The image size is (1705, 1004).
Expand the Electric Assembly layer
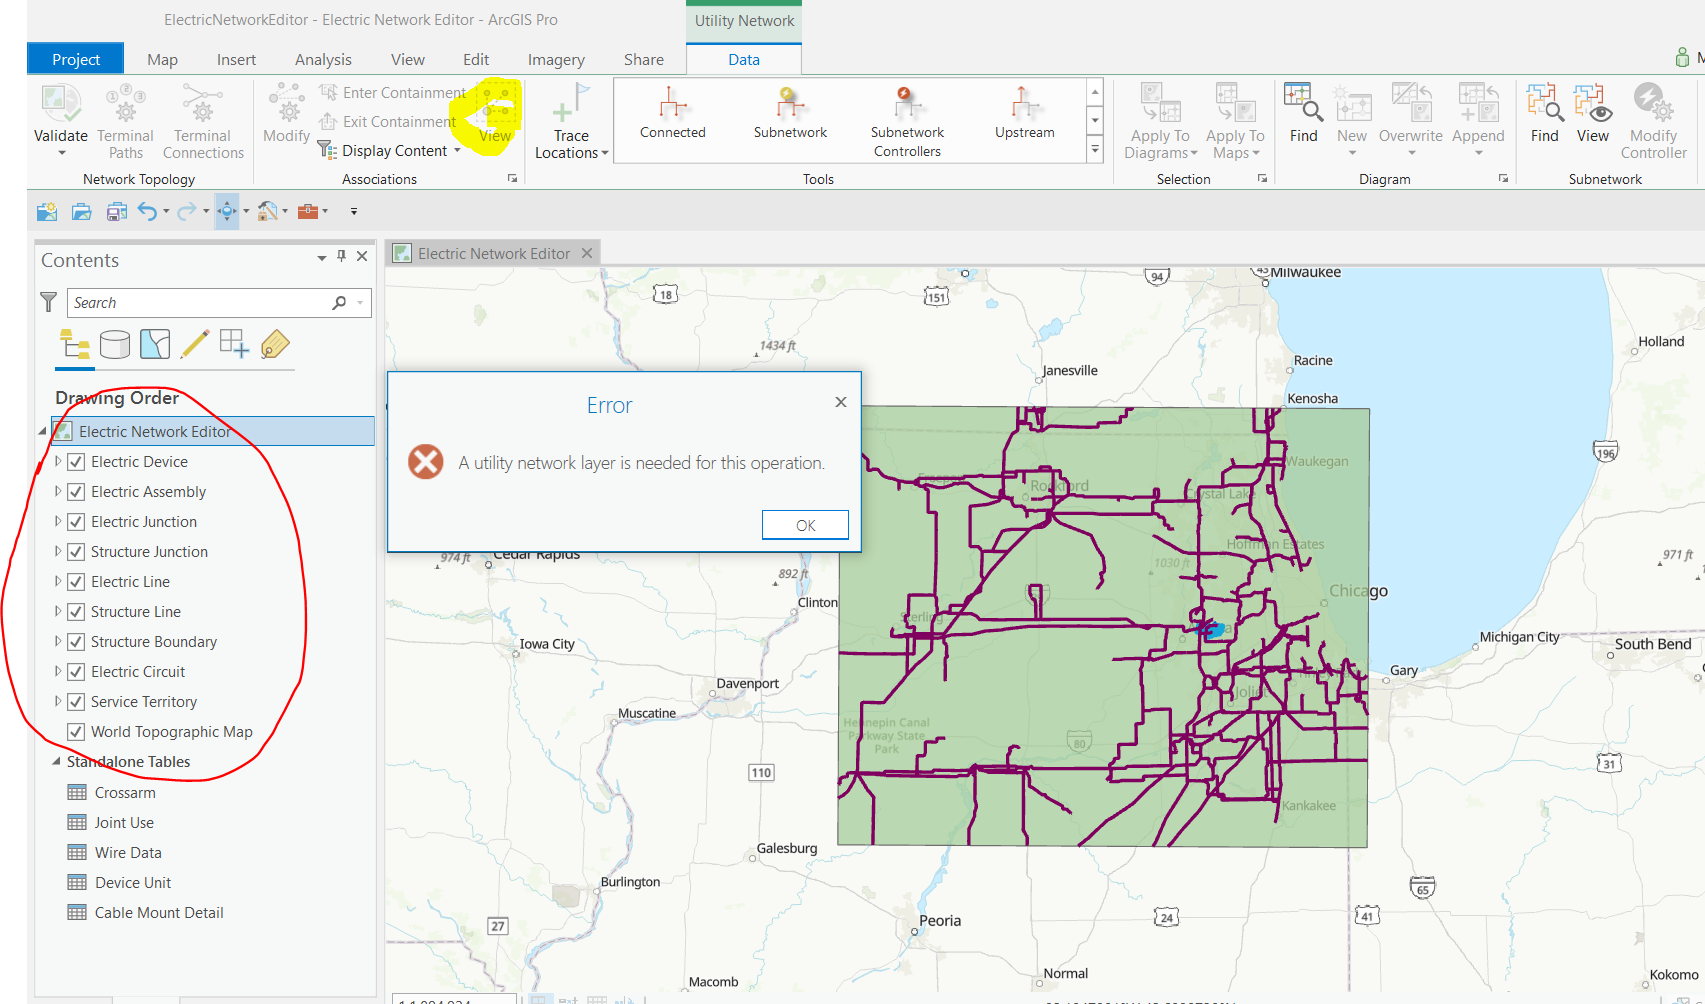58,491
